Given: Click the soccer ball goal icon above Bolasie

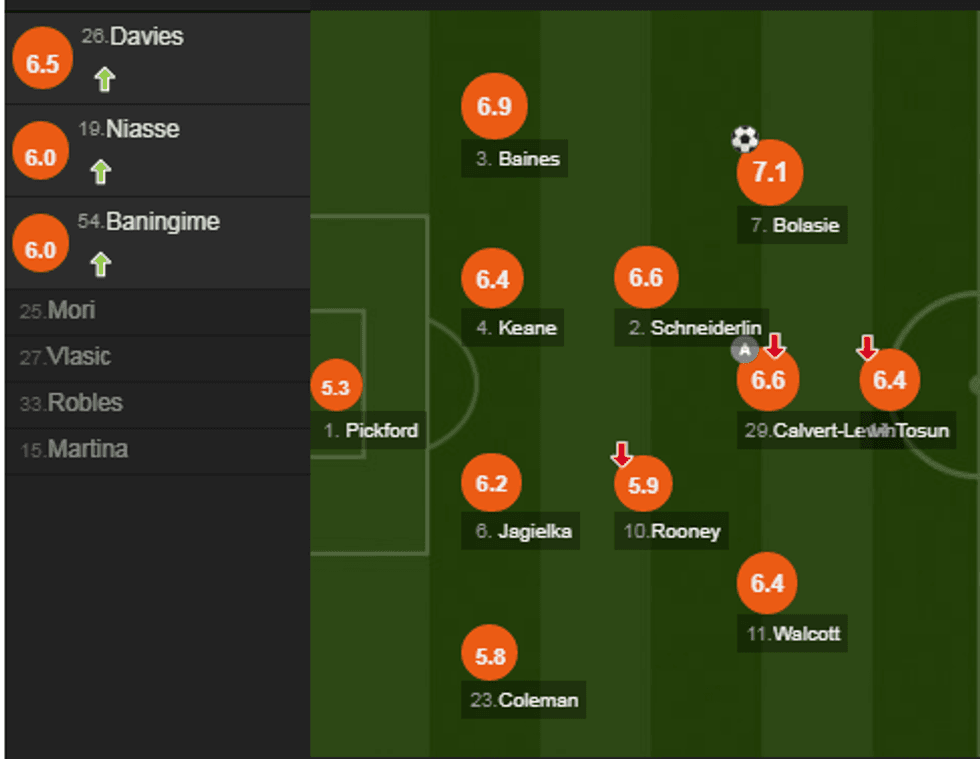Looking at the screenshot, I should [x=744, y=138].
